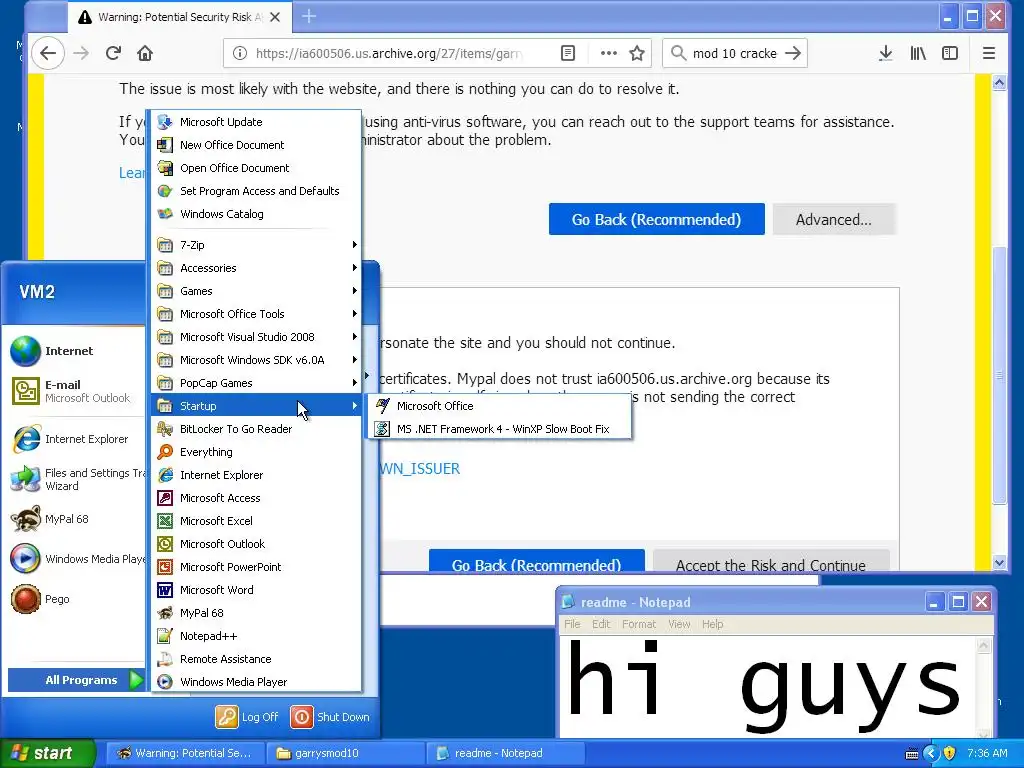
Task: Click the security shield tray icon
Action: pos(950,753)
